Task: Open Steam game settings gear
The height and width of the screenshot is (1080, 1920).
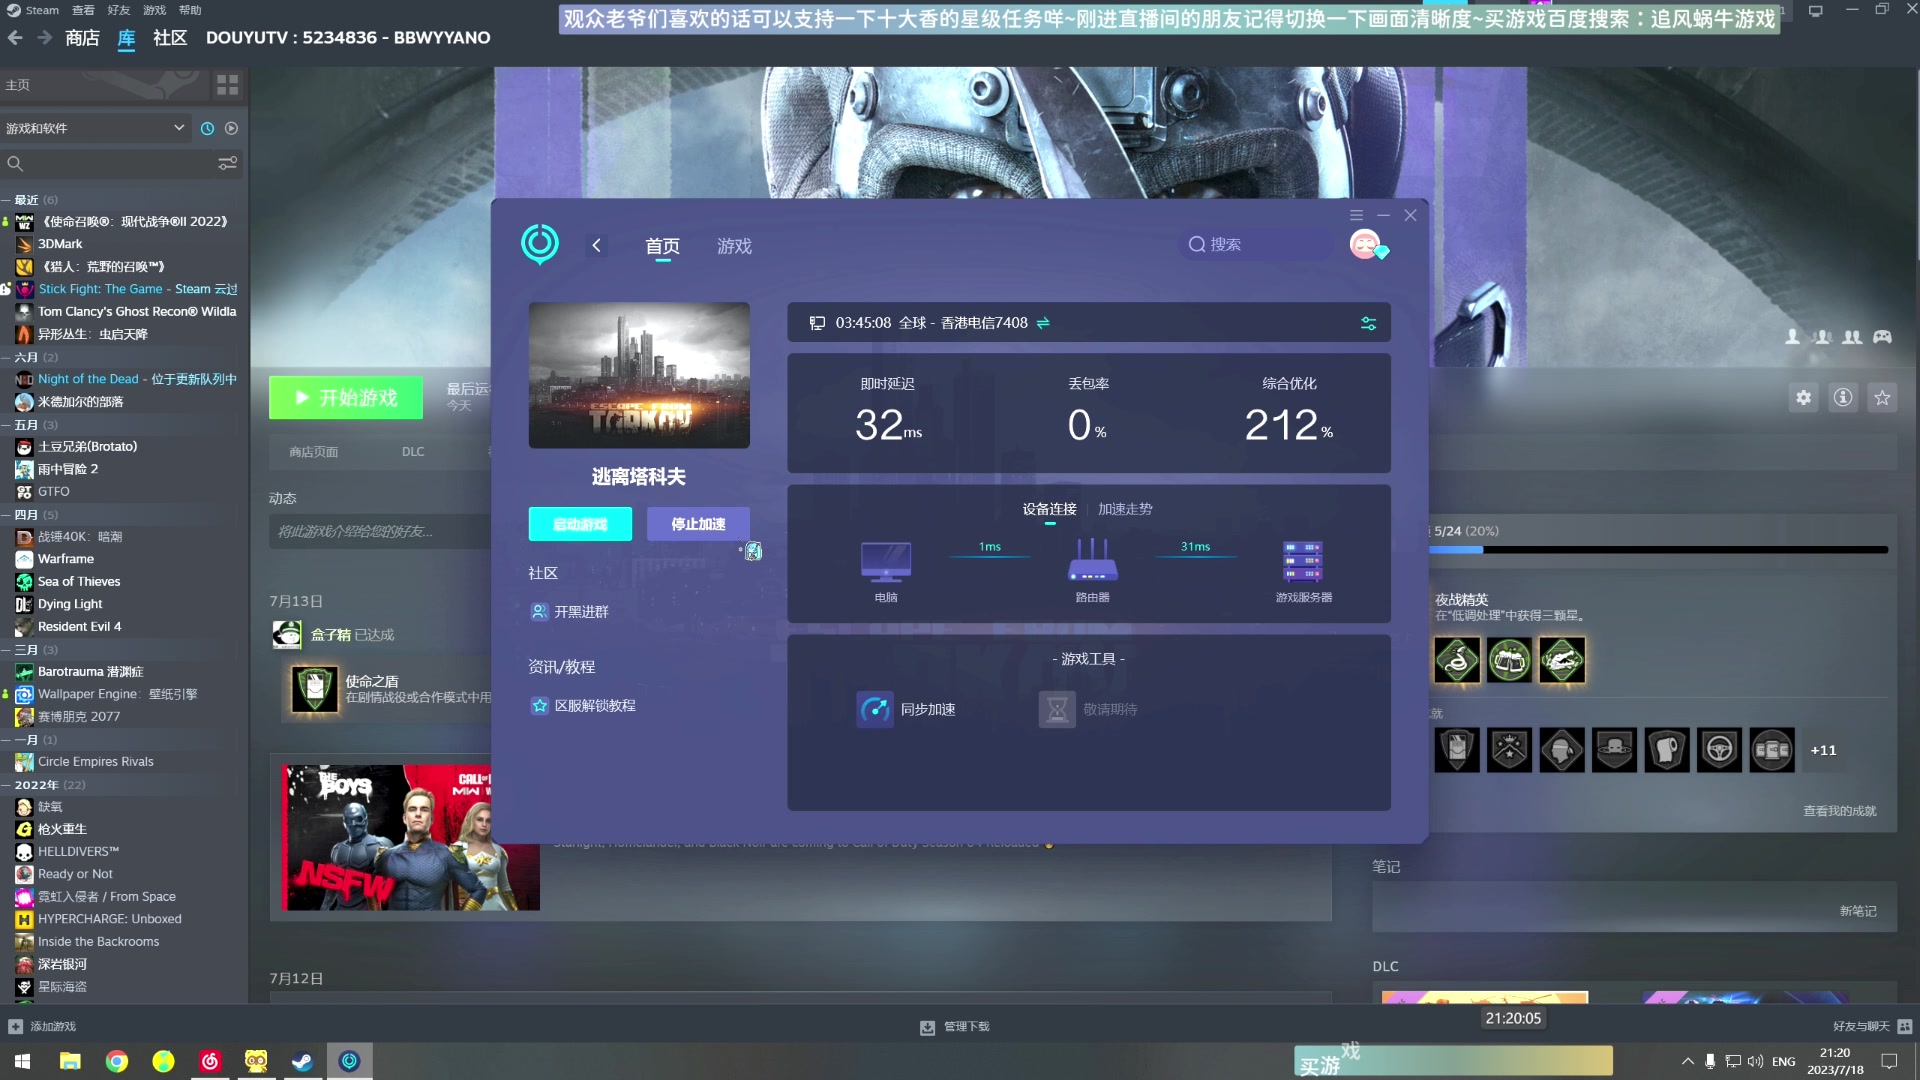Action: coord(1803,398)
